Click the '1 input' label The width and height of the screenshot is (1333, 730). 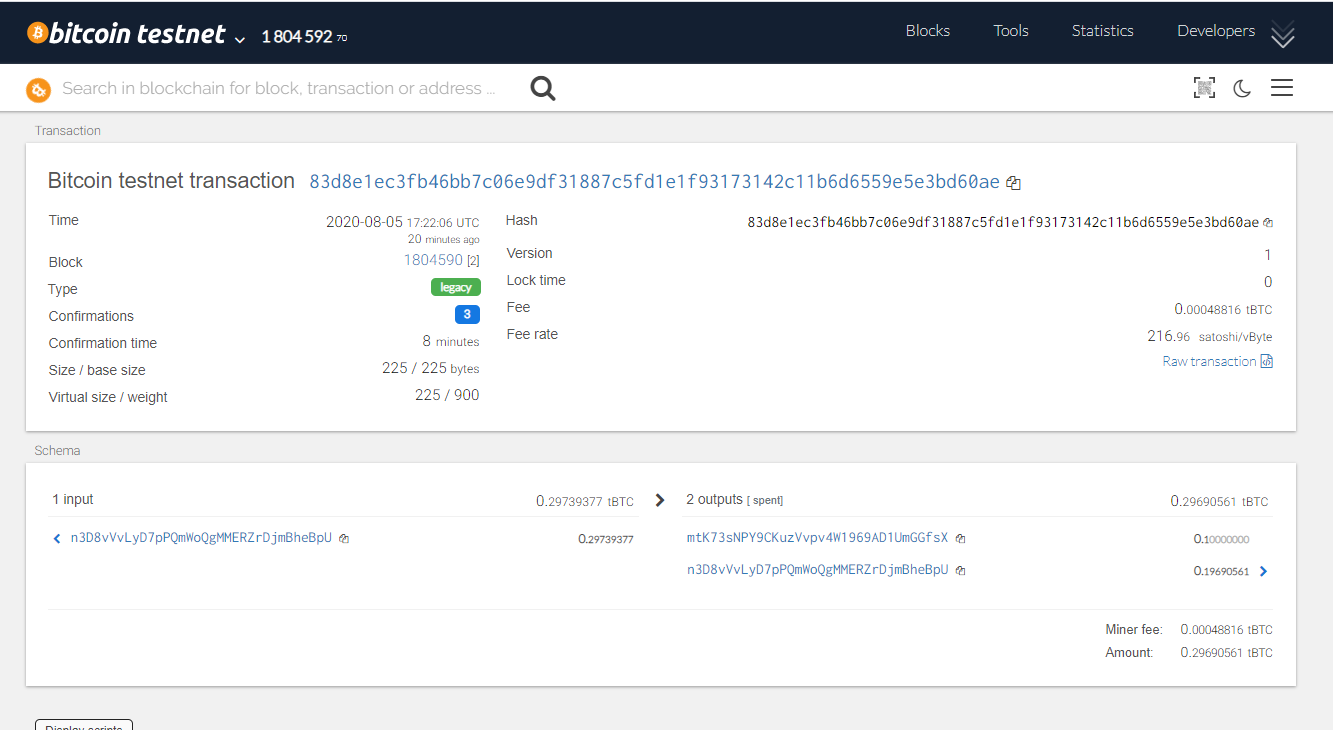point(73,499)
